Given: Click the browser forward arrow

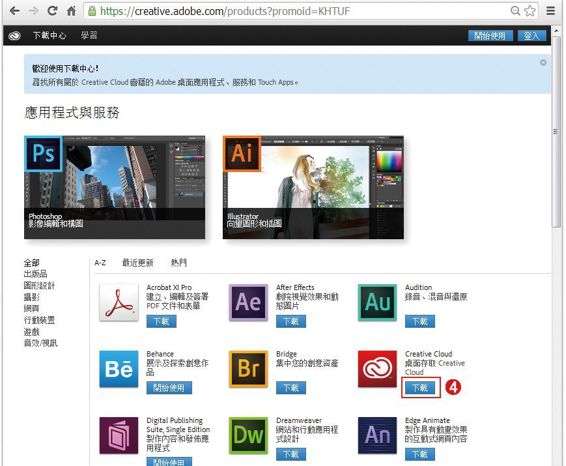Looking at the screenshot, I should pyautogui.click(x=34, y=11).
